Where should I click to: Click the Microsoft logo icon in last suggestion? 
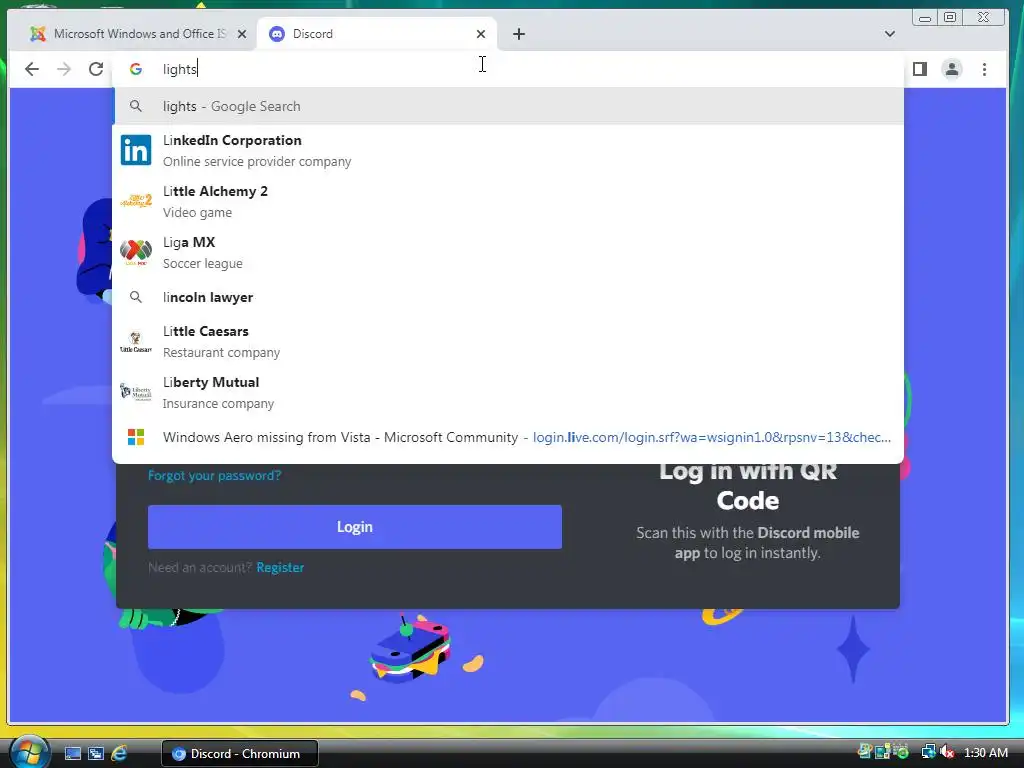(136, 437)
